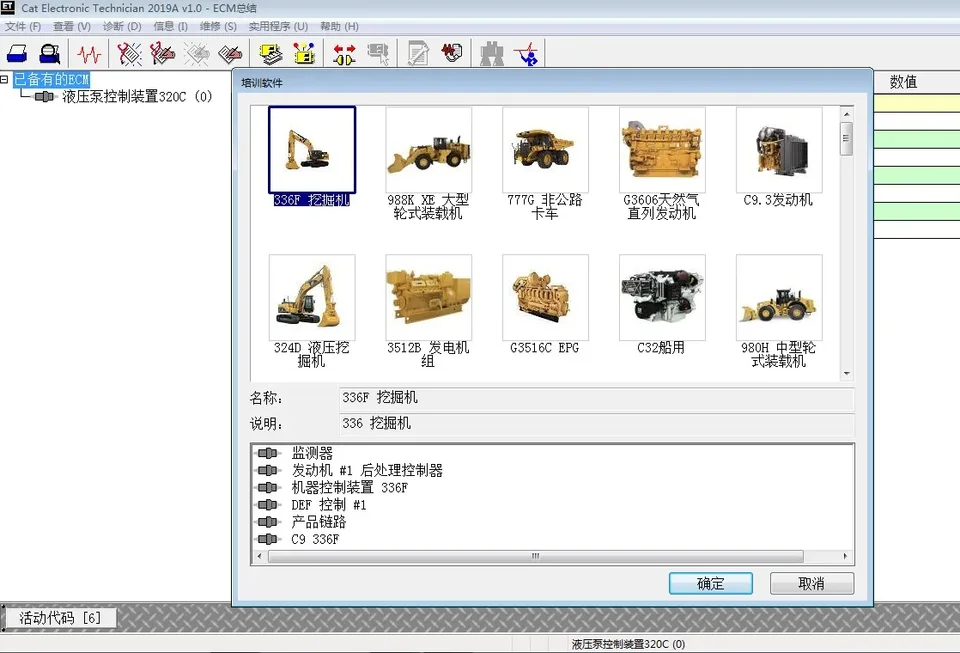Select the 988K XE 大型轮式装载机 thumbnail
960x653 pixels.
click(x=429, y=150)
